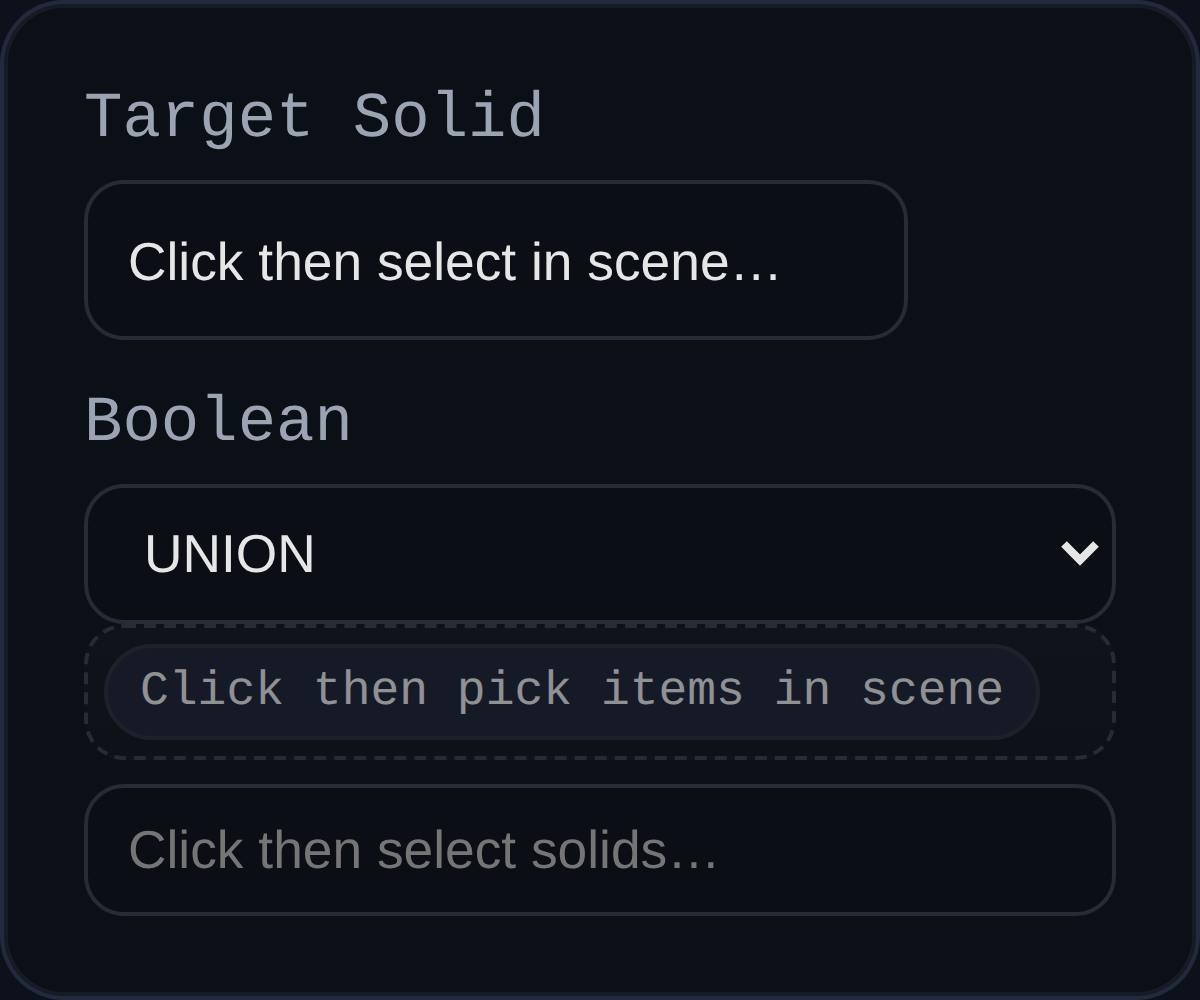The height and width of the screenshot is (1000, 1200).
Task: Click the scene picker pill button
Action: point(572,690)
